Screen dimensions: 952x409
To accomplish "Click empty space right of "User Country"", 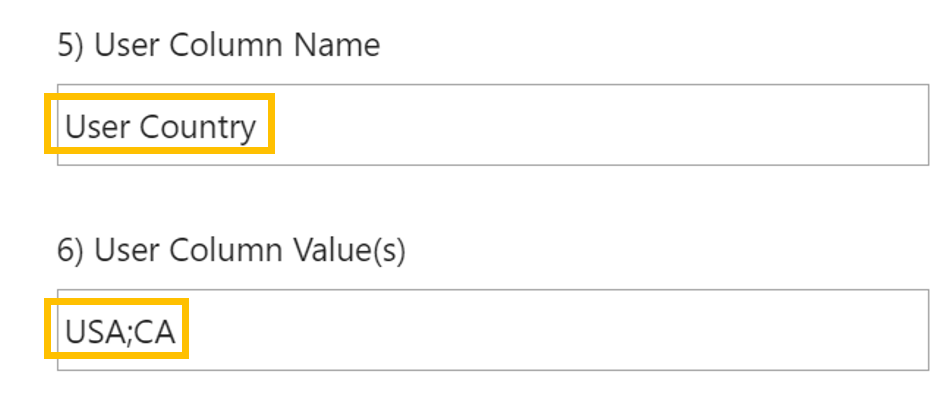I will point(600,126).
